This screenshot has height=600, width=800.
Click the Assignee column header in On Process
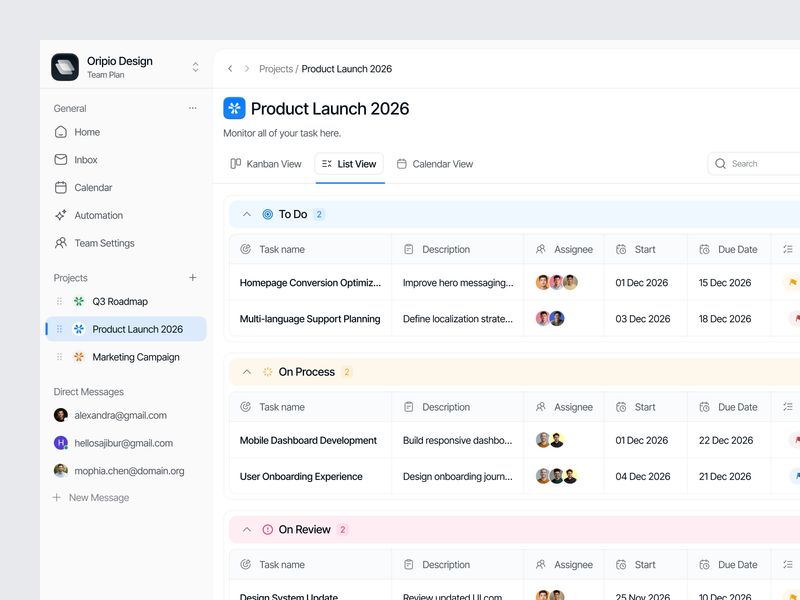click(x=564, y=407)
